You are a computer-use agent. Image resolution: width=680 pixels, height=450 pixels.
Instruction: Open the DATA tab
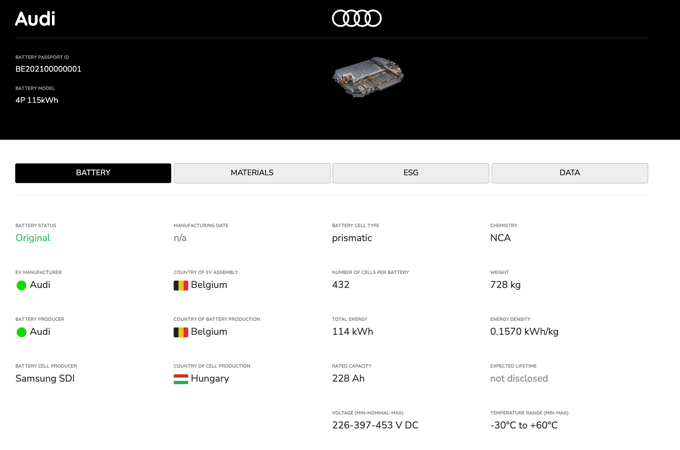569,173
